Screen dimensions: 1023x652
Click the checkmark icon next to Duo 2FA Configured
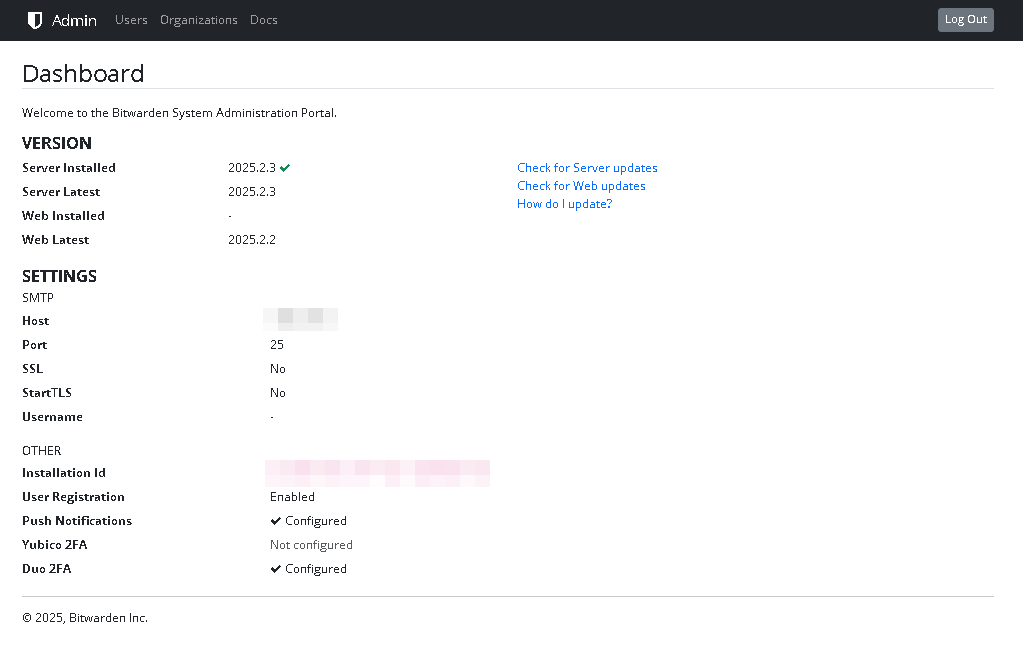275,568
